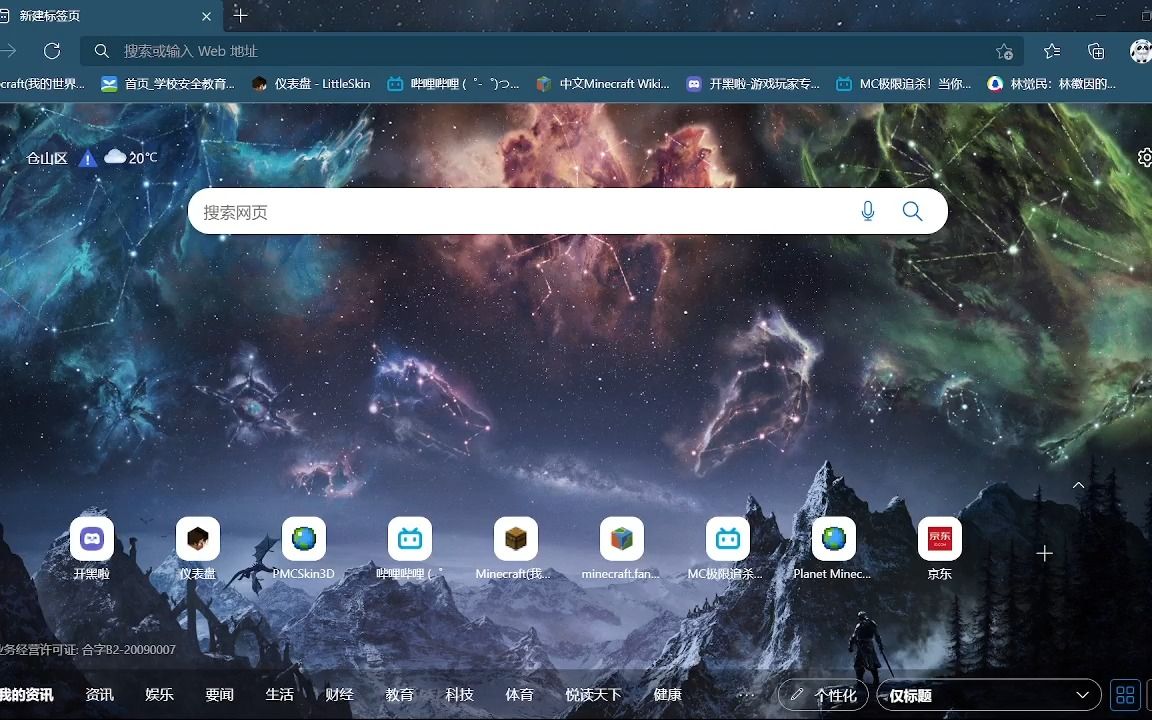Click the voice search microphone icon

tap(868, 211)
